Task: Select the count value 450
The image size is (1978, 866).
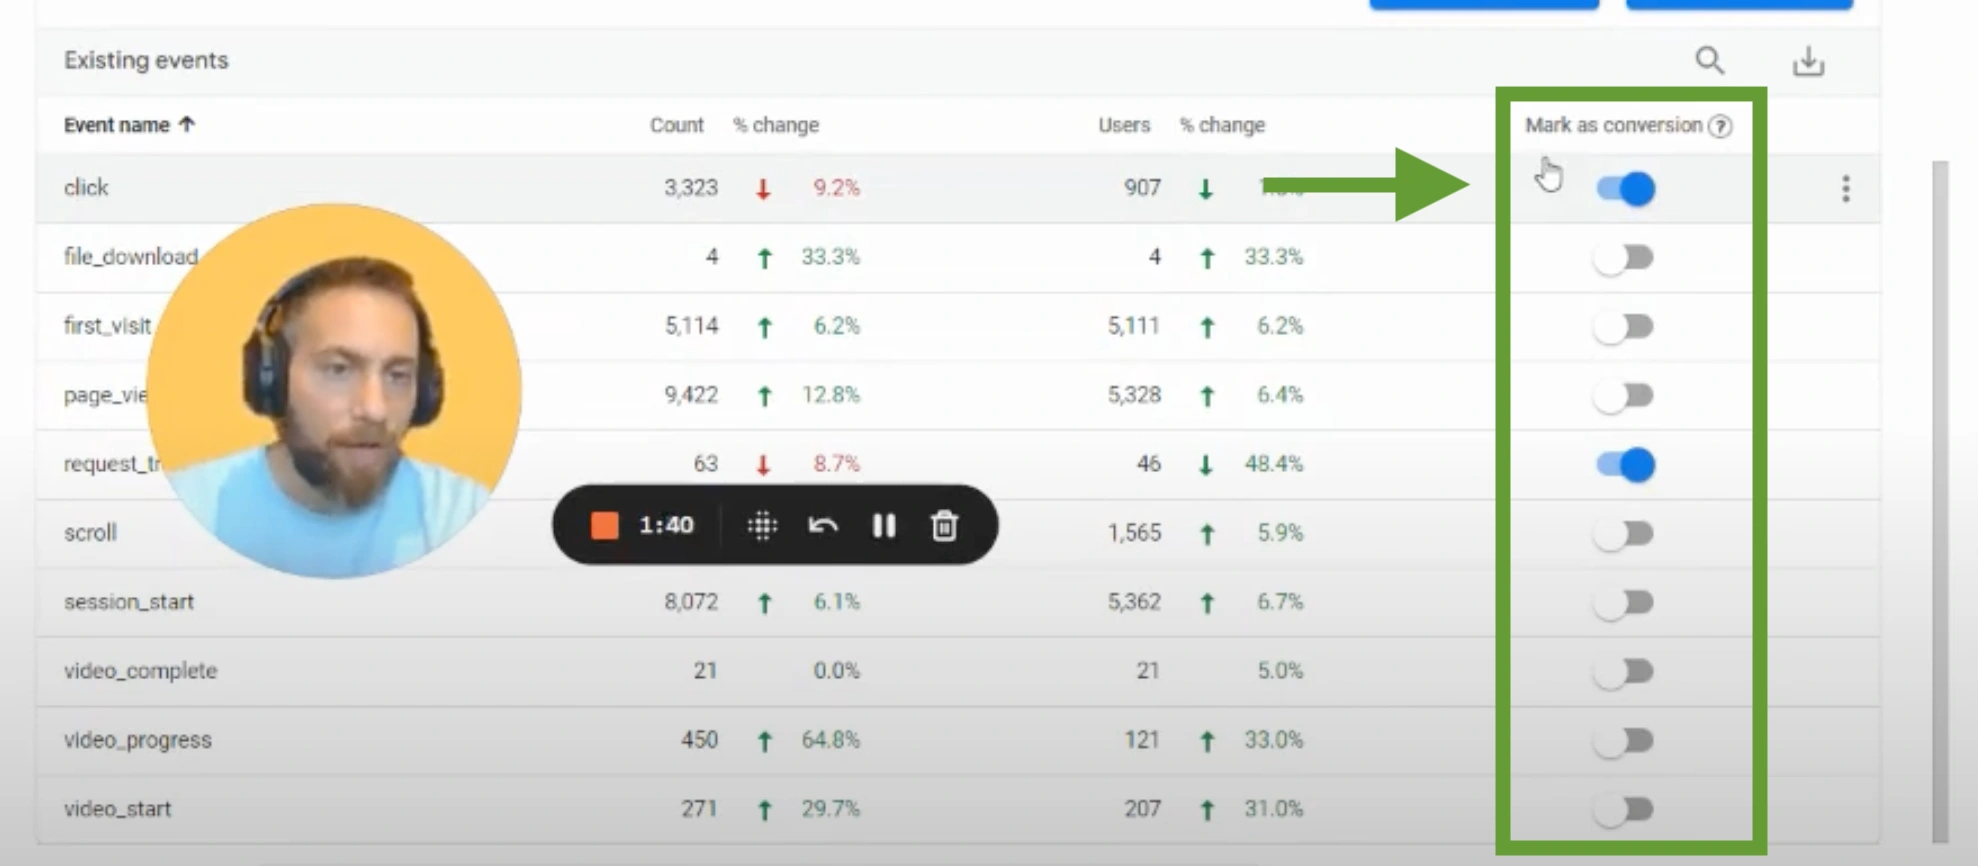Action: (699, 740)
